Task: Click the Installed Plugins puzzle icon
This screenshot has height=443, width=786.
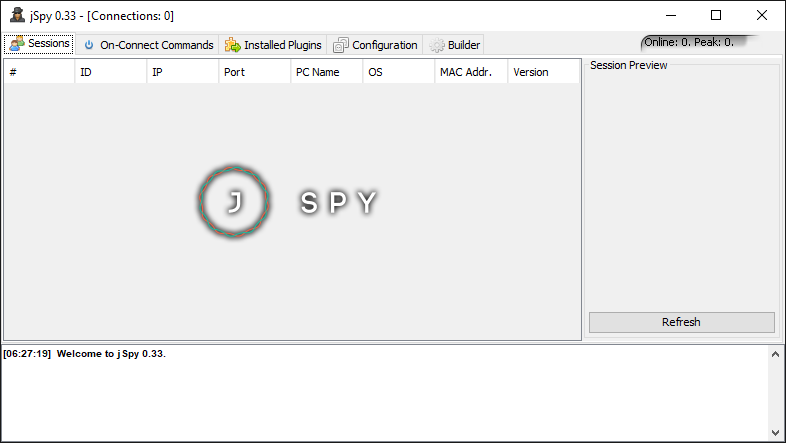Action: [233, 45]
